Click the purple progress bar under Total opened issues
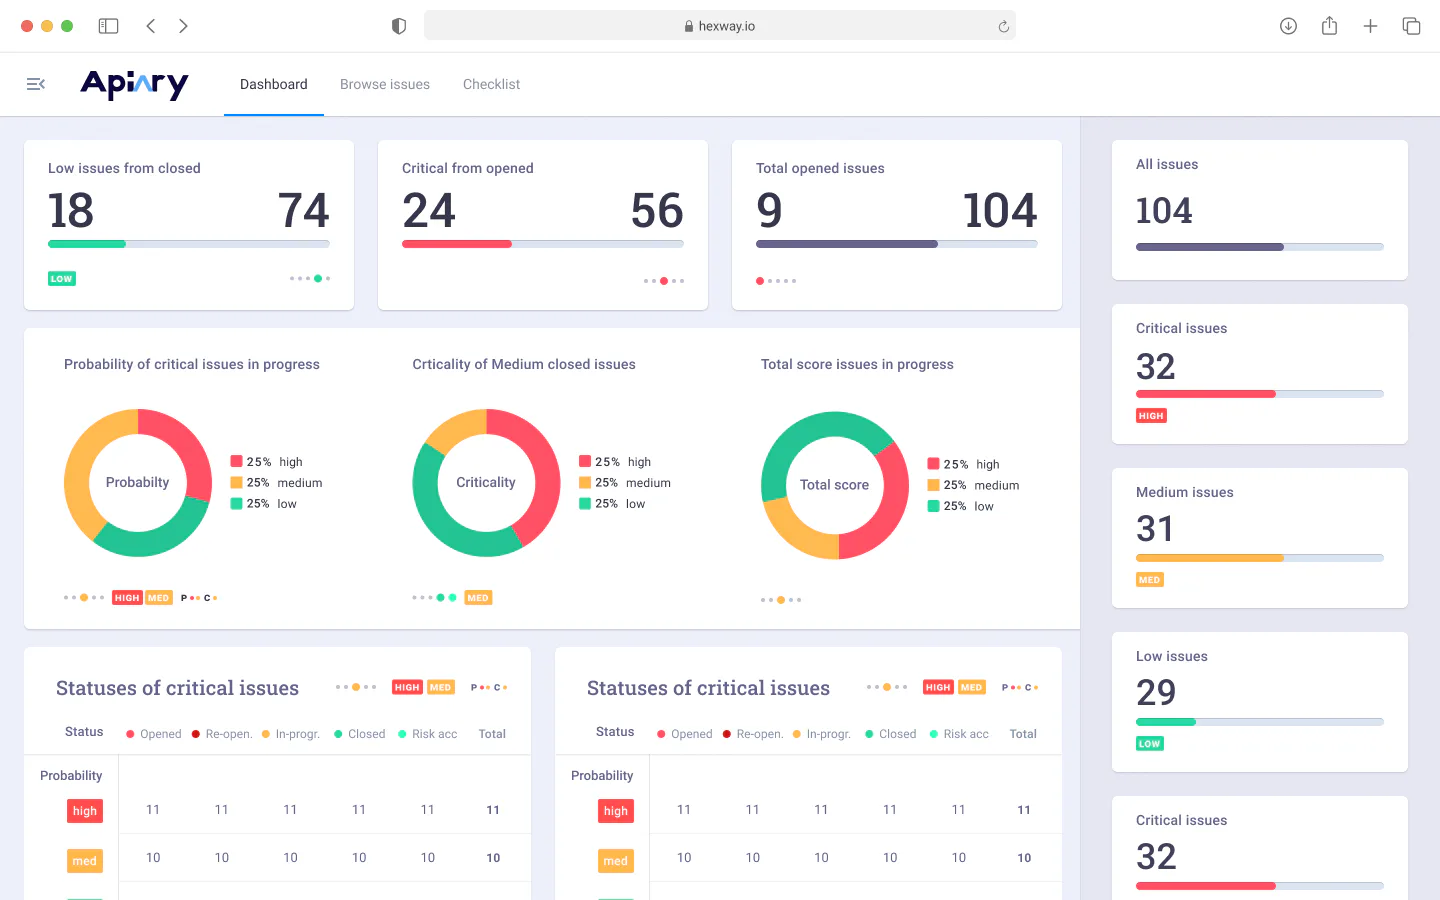 847,244
